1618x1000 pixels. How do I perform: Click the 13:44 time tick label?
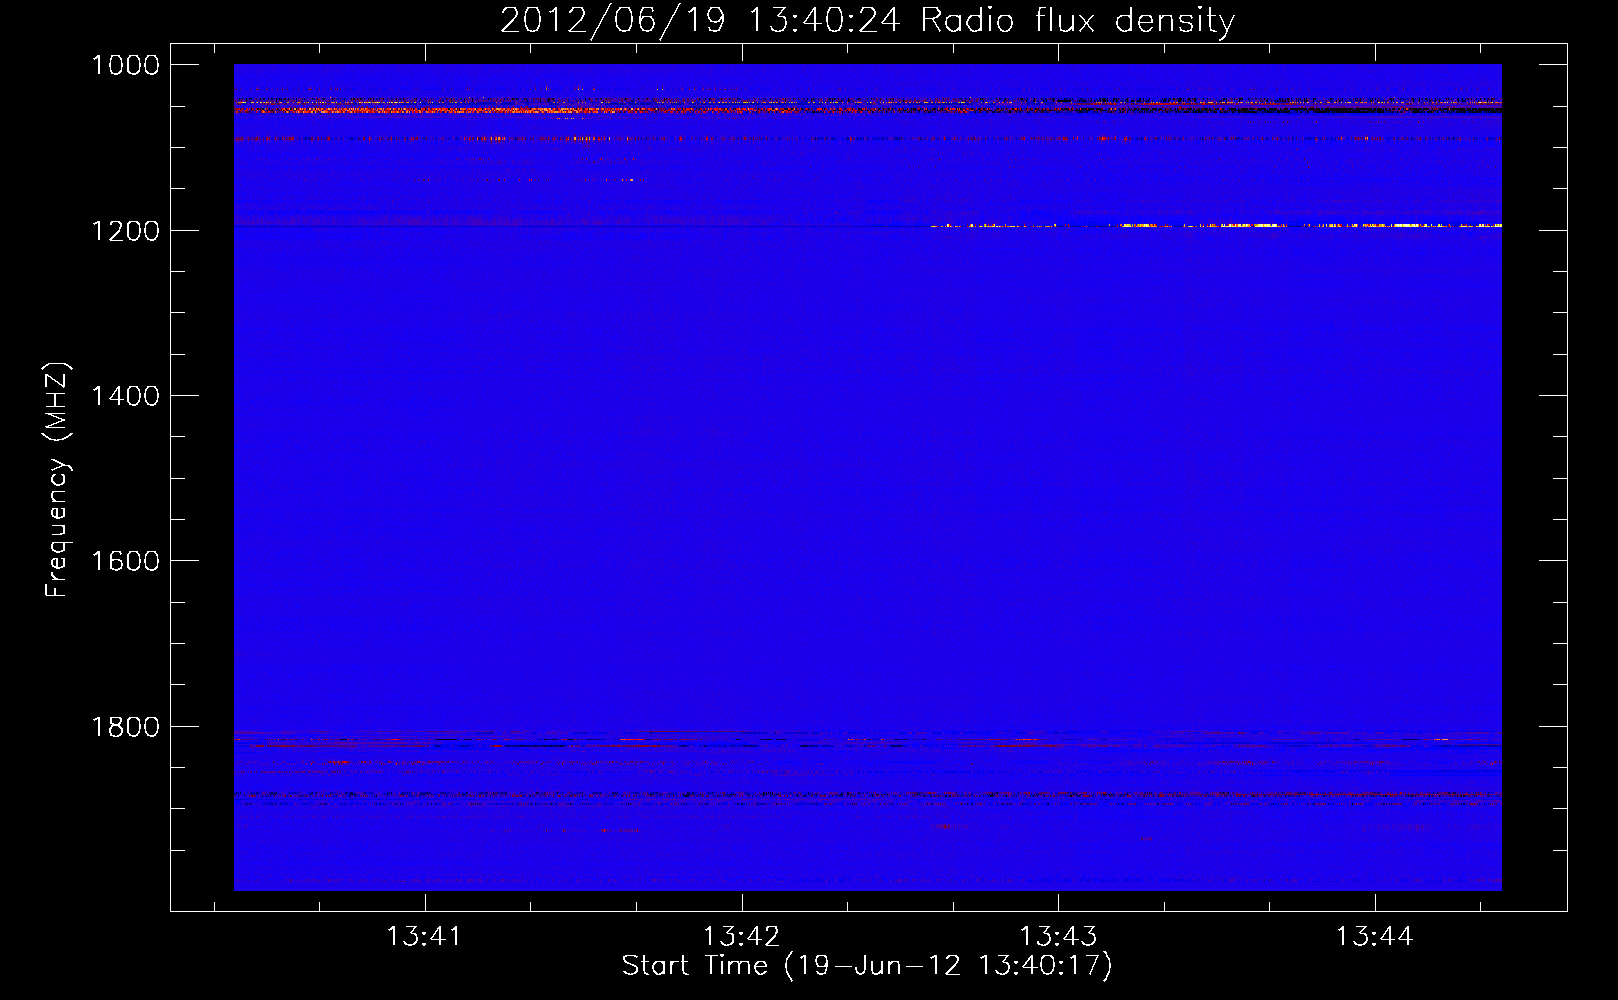click(x=1375, y=936)
